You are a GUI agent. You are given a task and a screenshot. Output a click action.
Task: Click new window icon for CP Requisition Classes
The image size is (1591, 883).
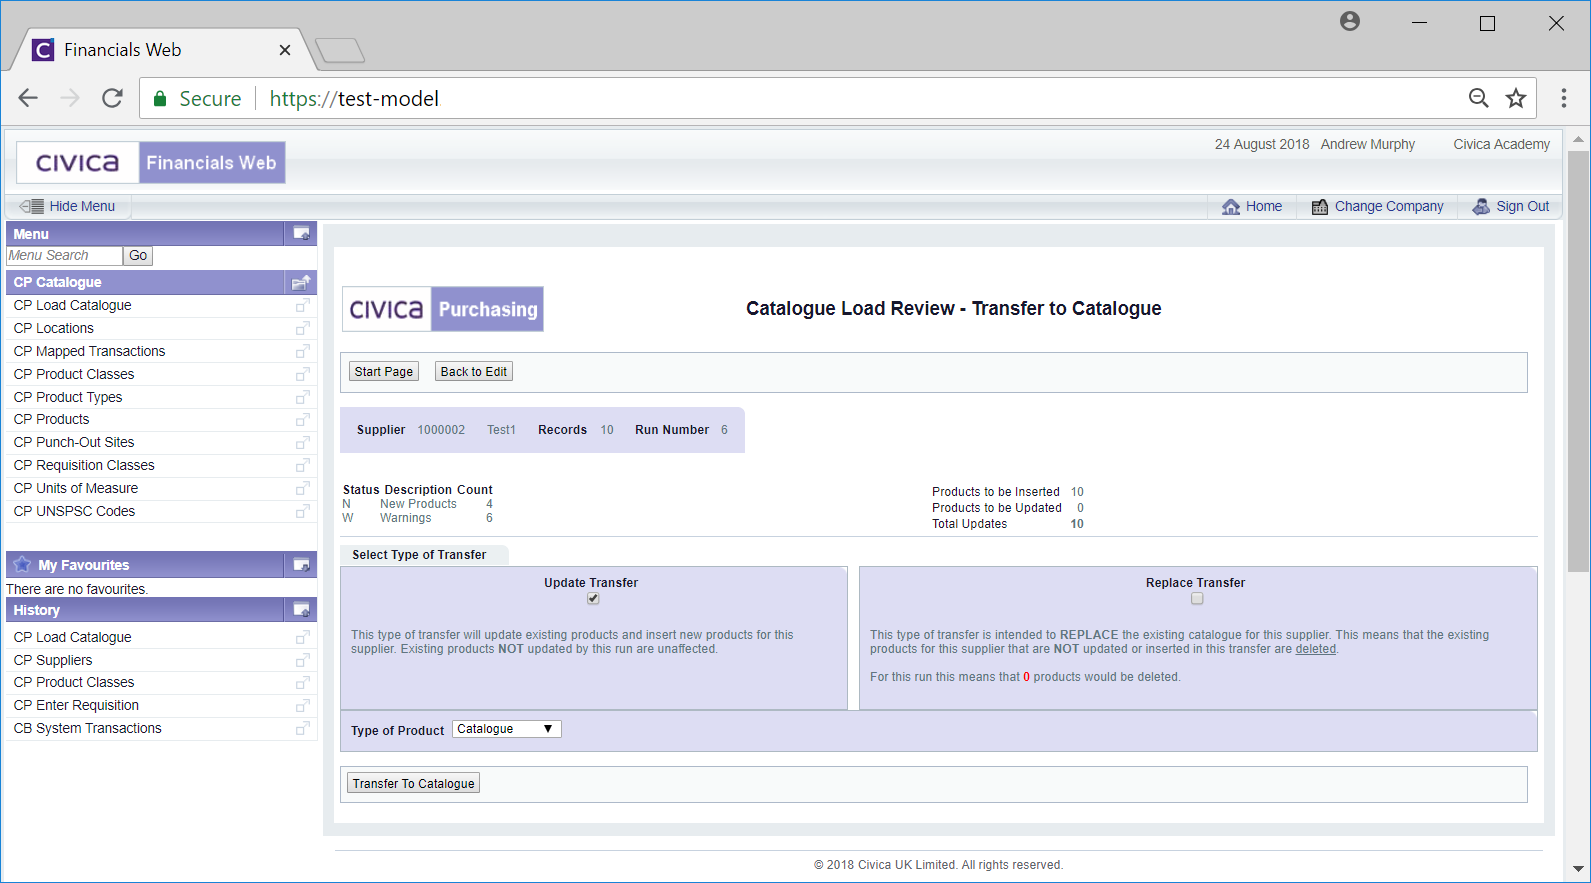(x=302, y=465)
